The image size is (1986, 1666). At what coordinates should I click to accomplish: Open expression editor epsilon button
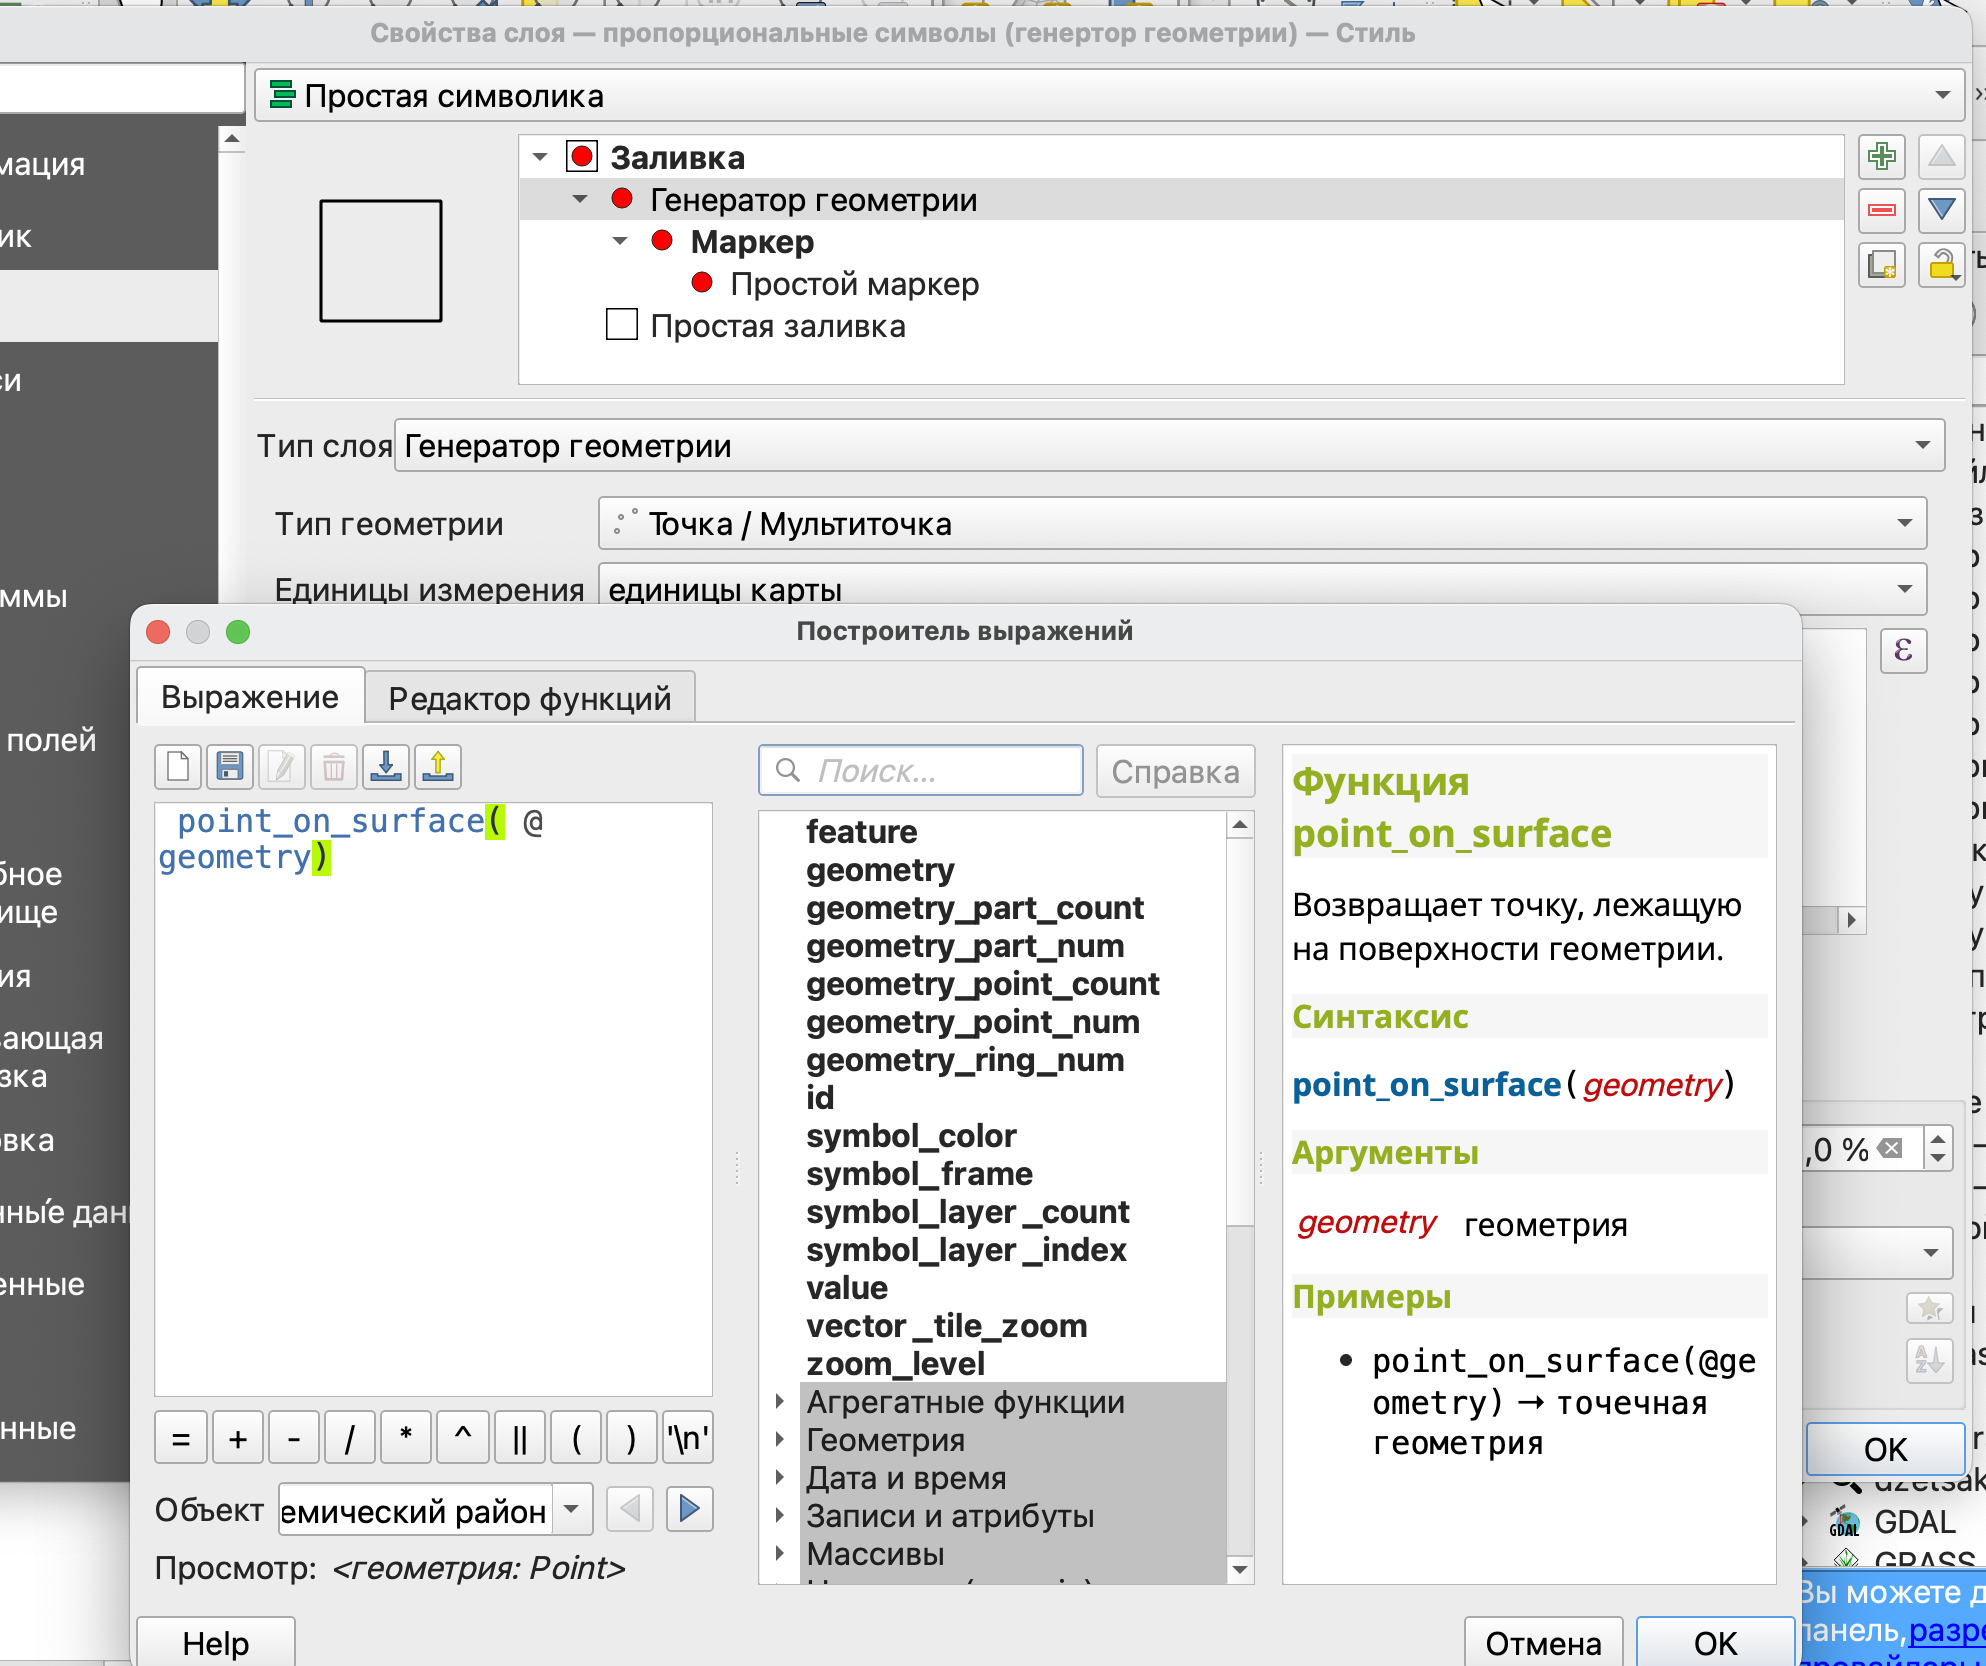click(x=1903, y=651)
